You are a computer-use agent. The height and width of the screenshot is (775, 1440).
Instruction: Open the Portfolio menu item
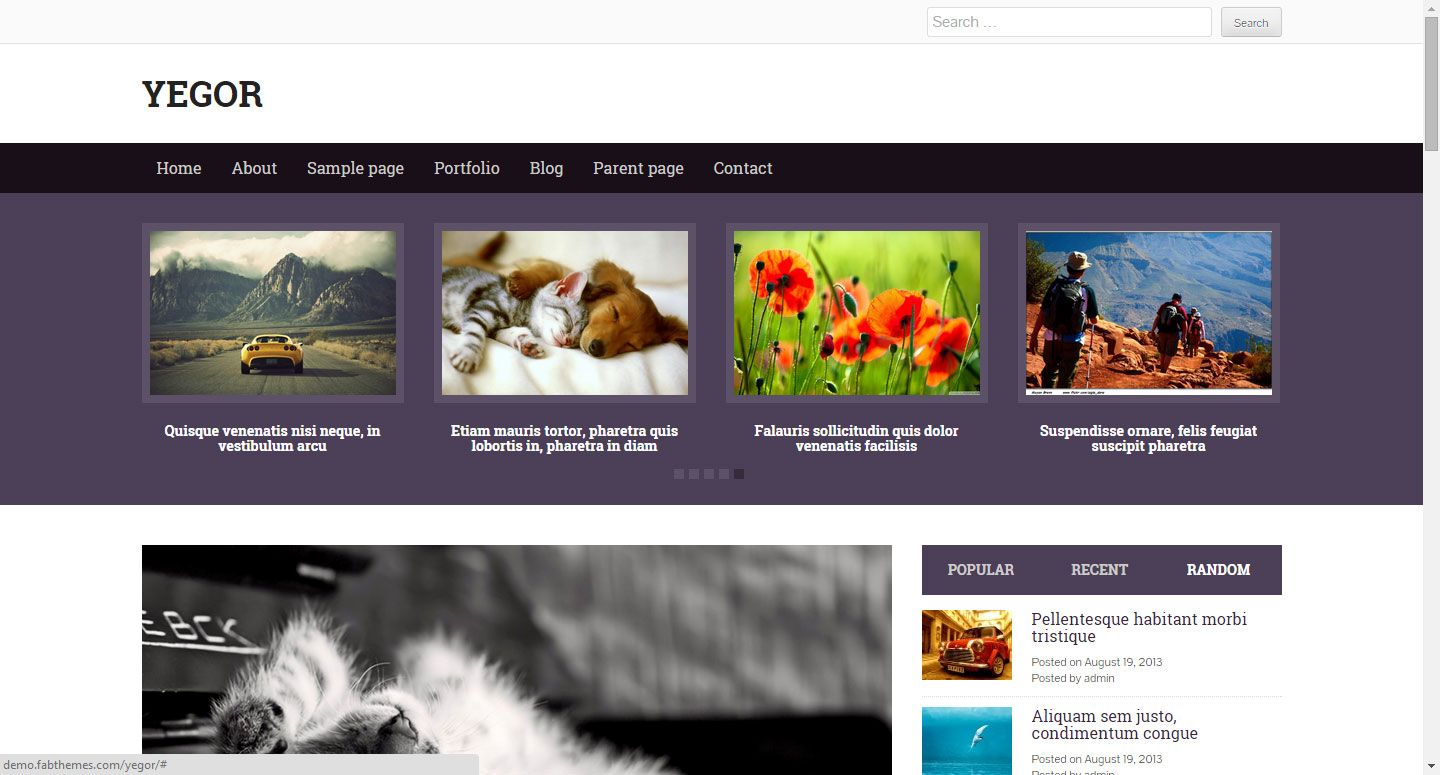point(467,168)
